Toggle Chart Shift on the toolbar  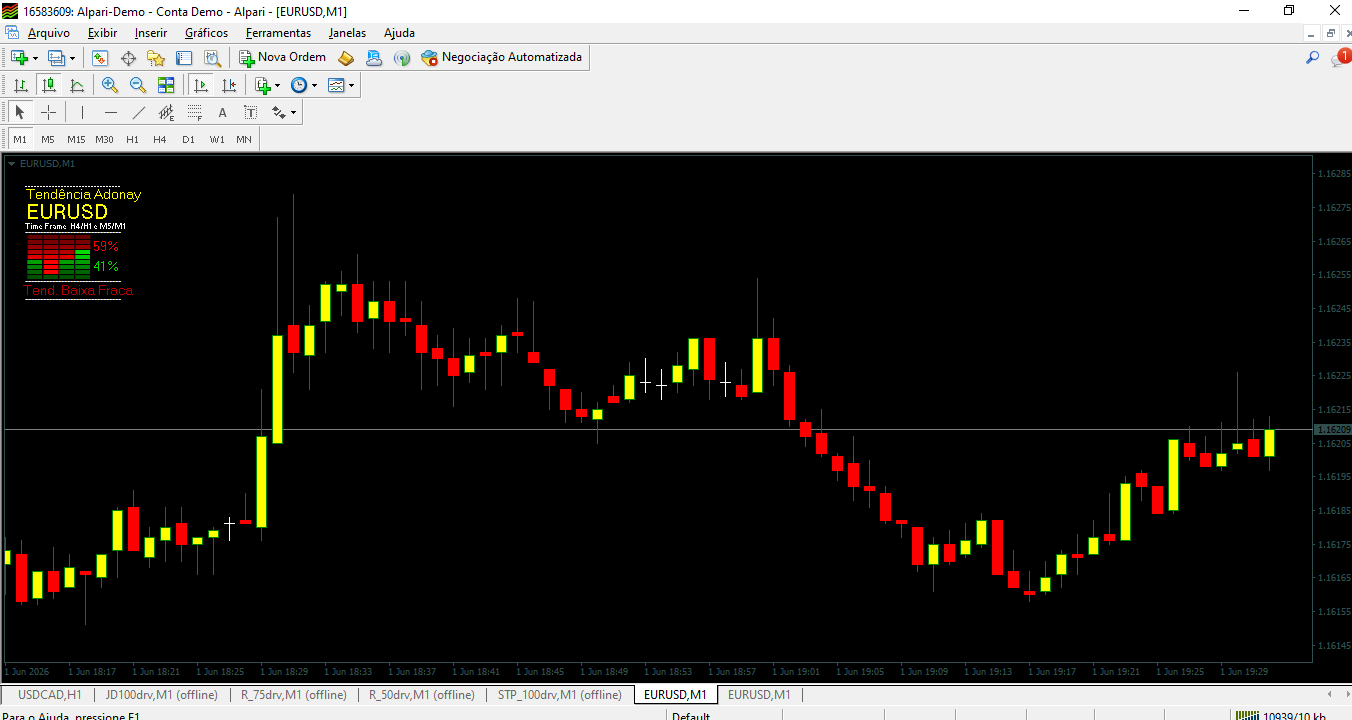[x=229, y=85]
